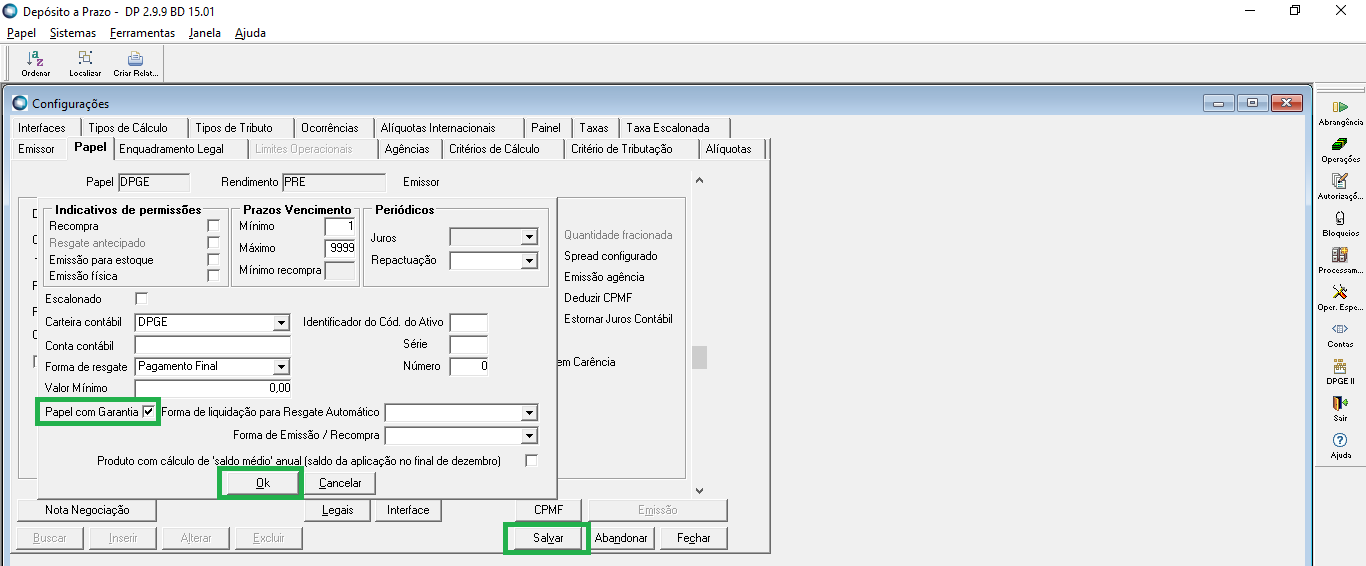This screenshot has height=566, width=1366.
Task: Open Oper. Especiais in the sidebar
Action: [1340, 298]
